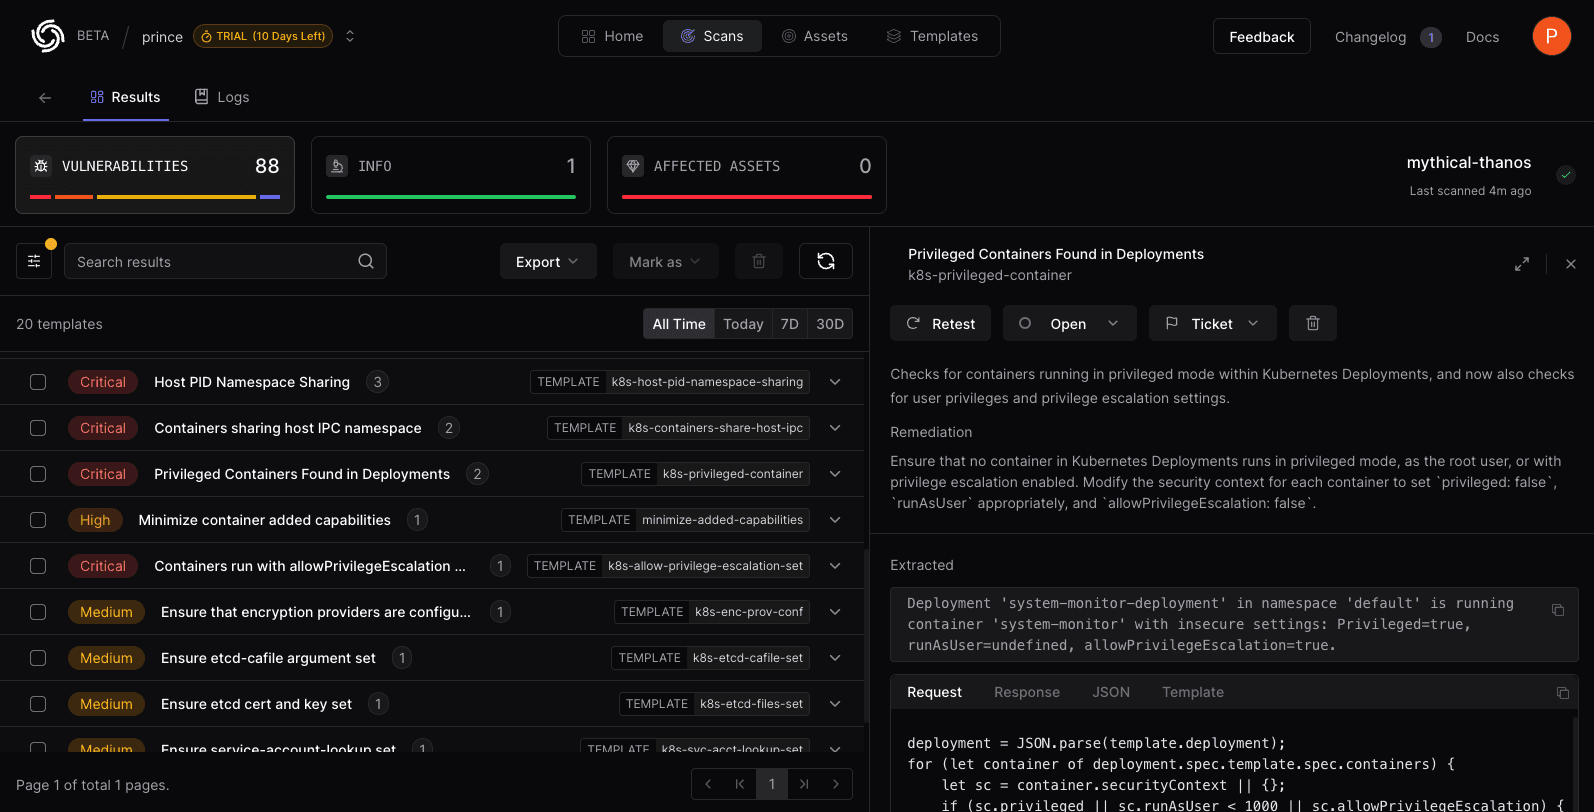Viewport: 1594px width, 812px height.
Task: Copy the extracted deployment text
Action: [1557, 610]
